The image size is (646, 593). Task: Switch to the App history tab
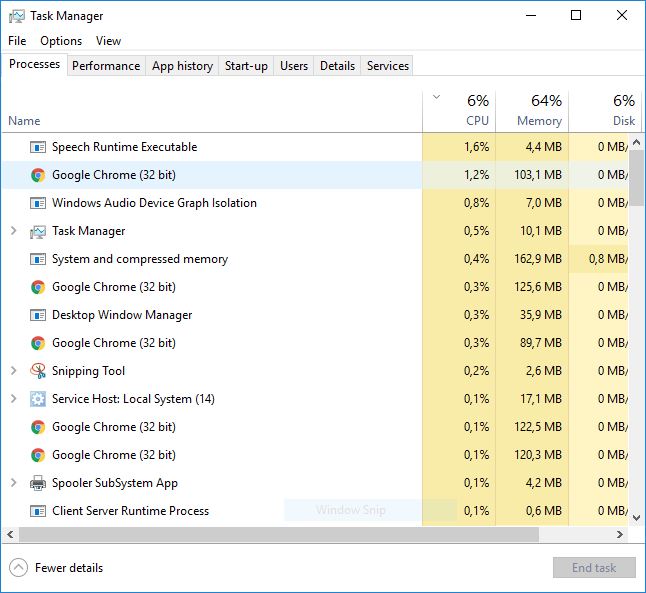pos(182,66)
